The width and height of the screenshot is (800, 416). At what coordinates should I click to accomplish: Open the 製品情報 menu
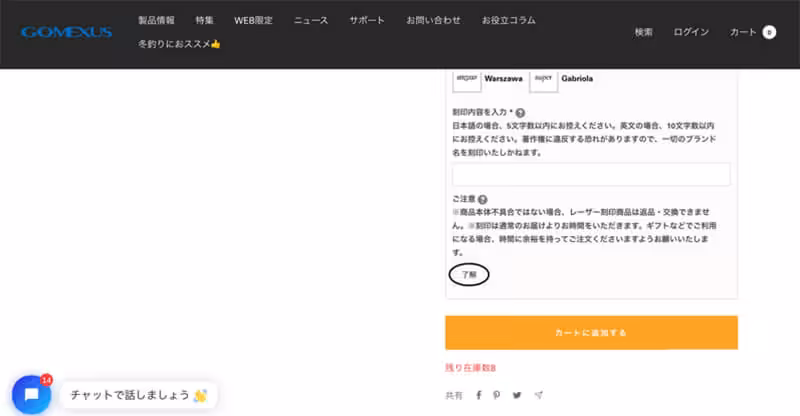coord(156,20)
